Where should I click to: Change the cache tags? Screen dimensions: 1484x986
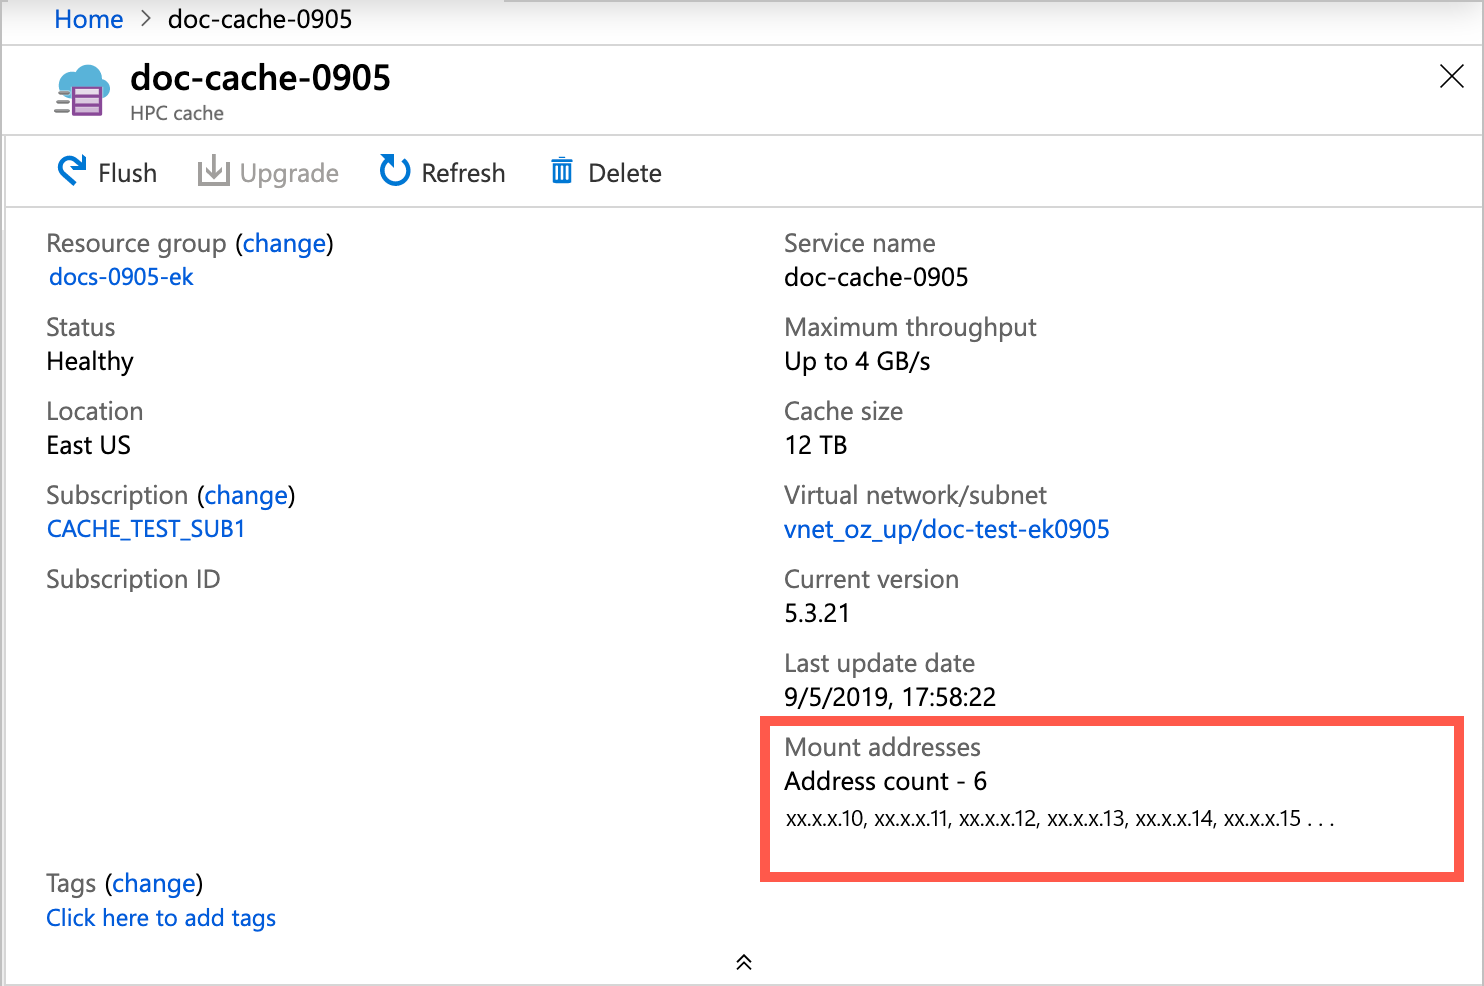(x=154, y=883)
